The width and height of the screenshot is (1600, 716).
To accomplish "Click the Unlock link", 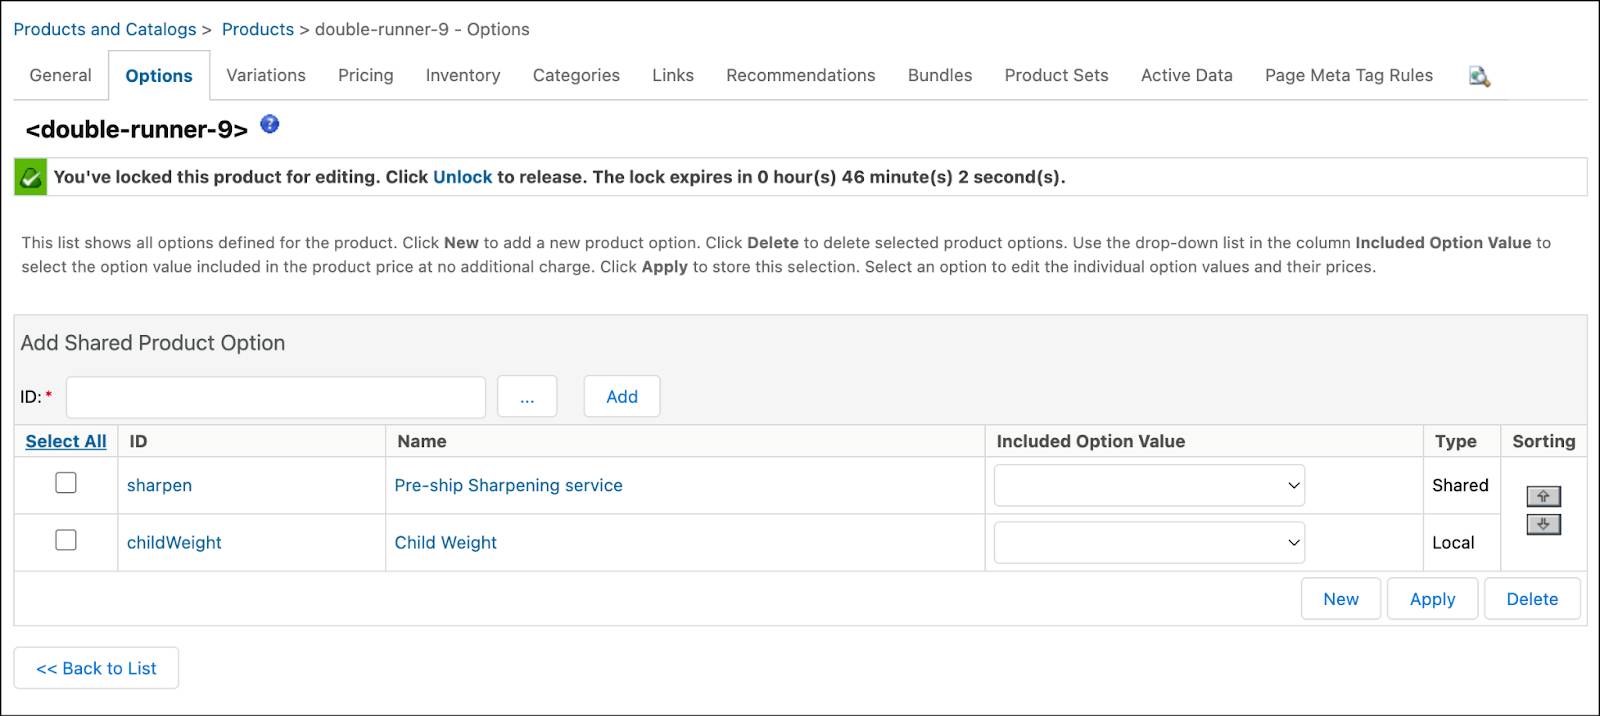I will (x=463, y=177).
